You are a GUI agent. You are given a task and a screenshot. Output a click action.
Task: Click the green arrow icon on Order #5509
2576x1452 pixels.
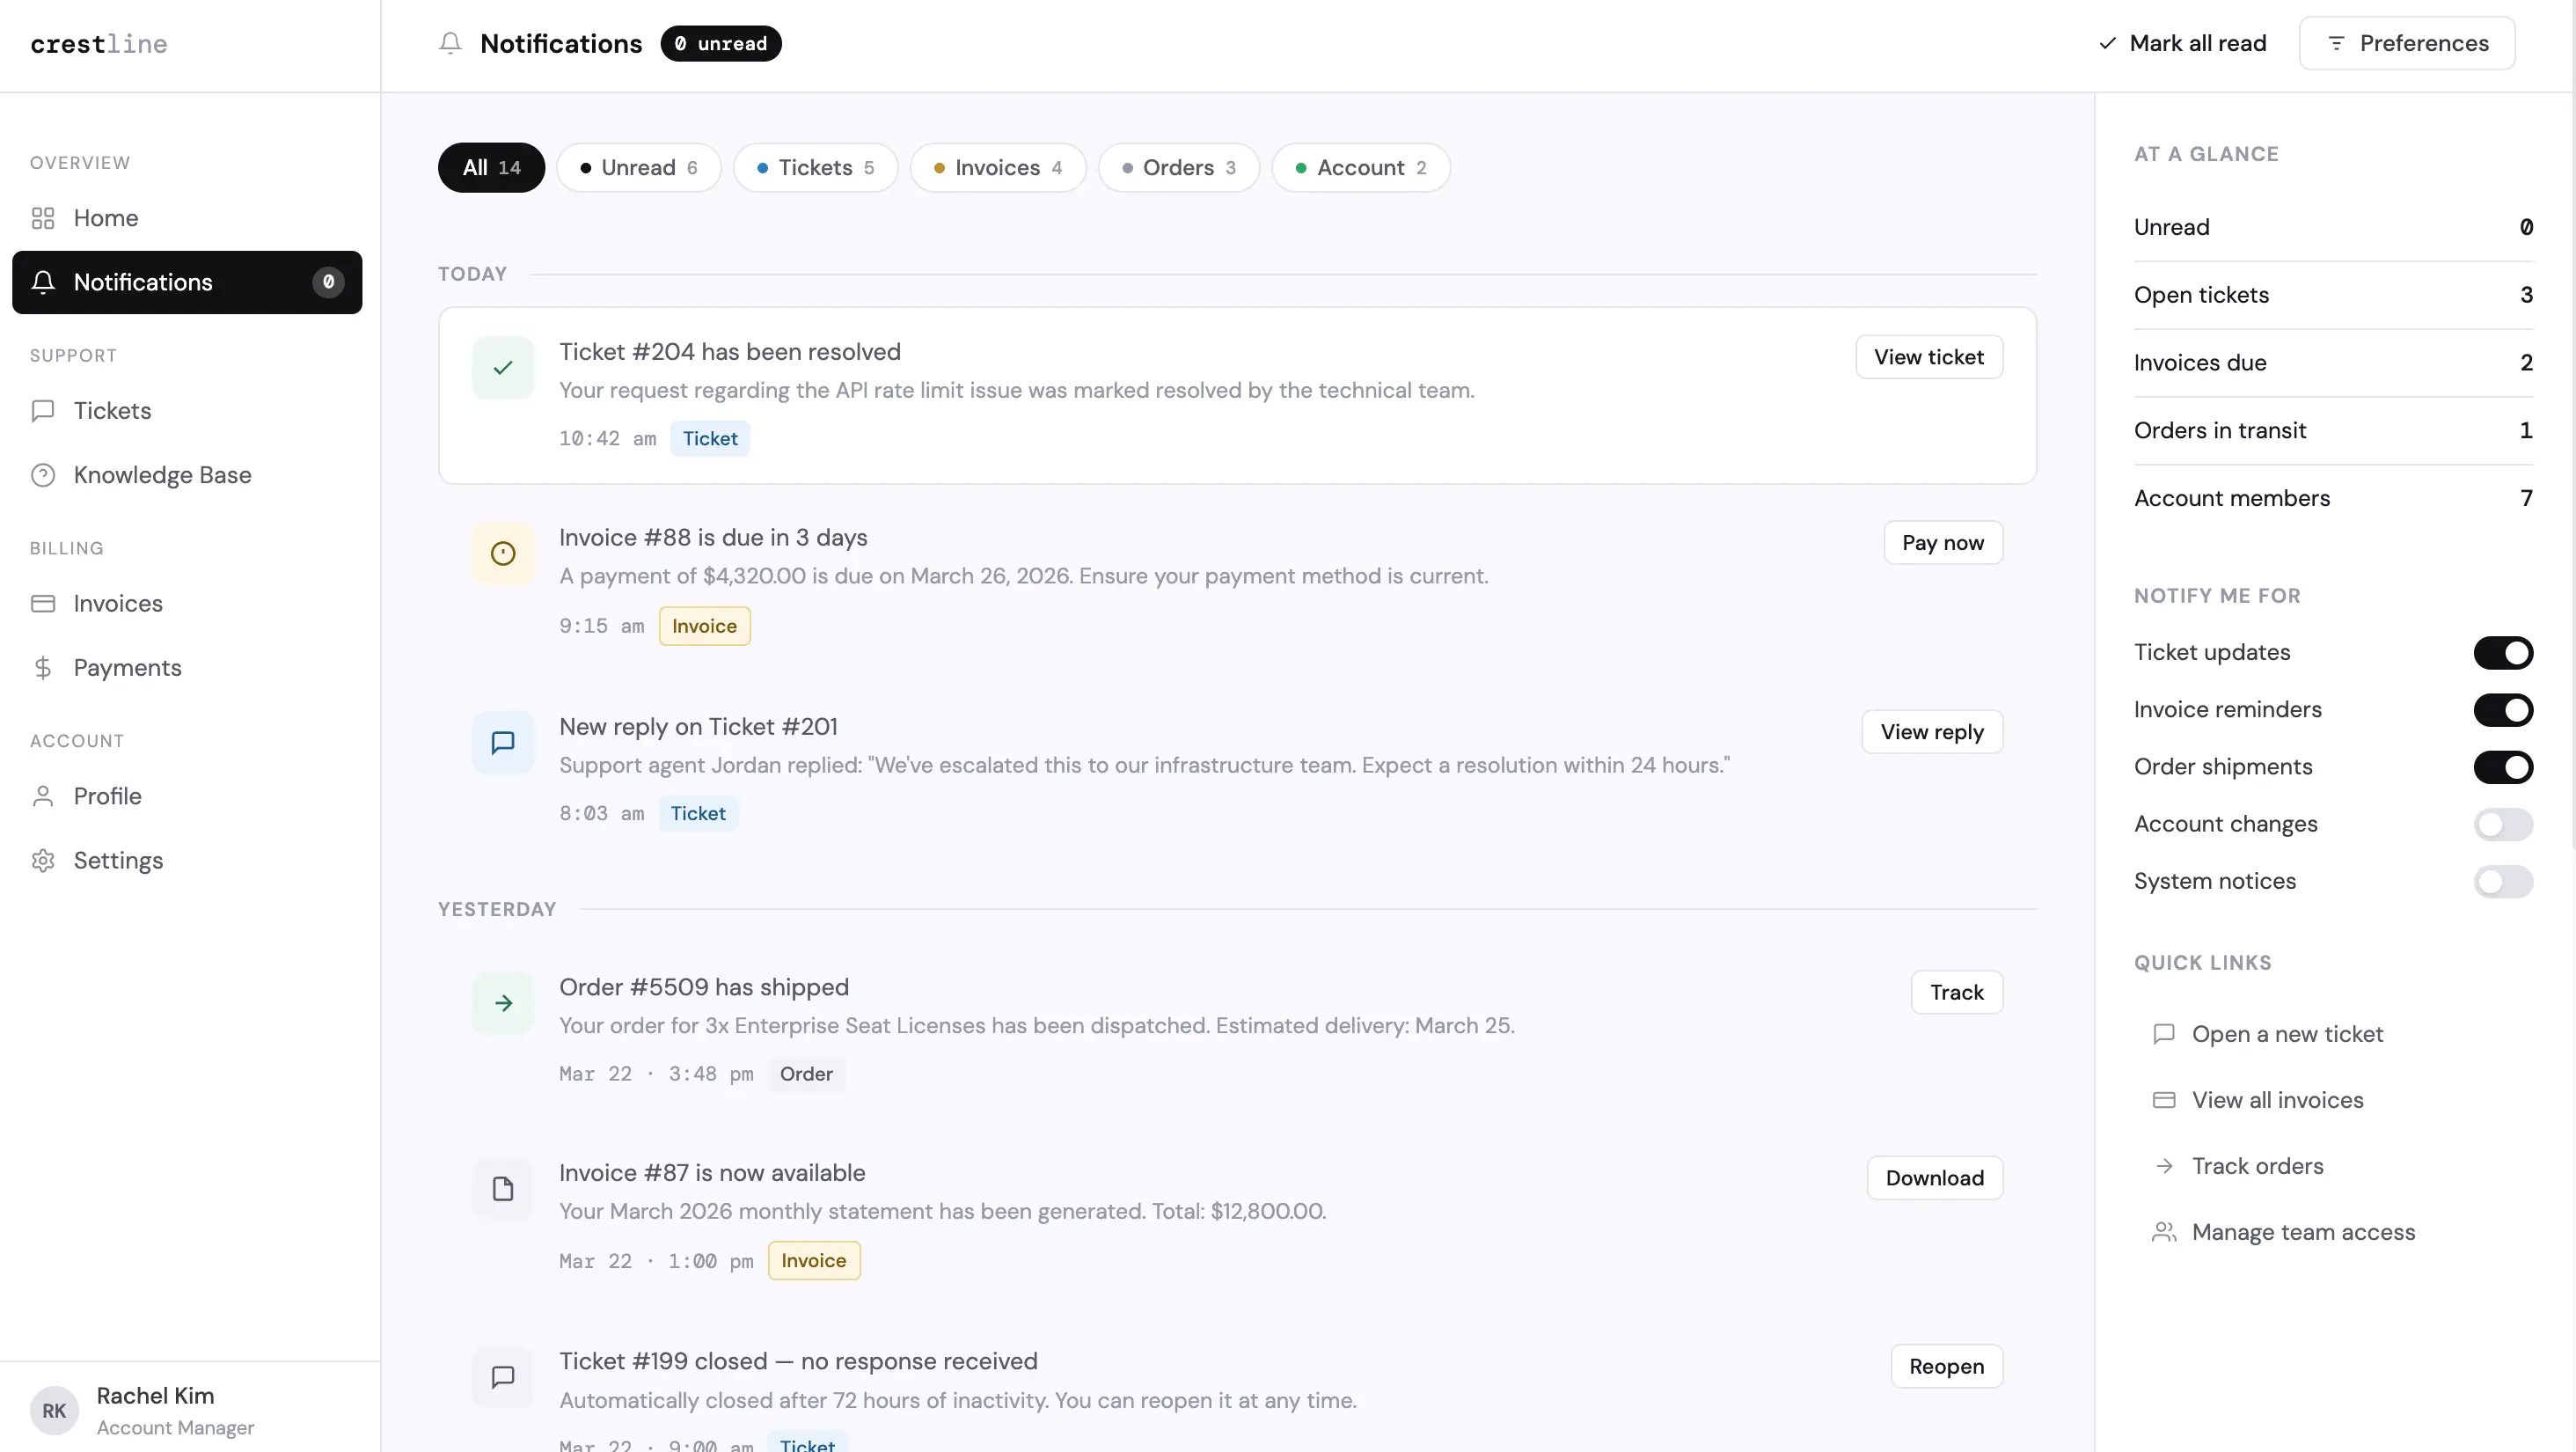503,1003
